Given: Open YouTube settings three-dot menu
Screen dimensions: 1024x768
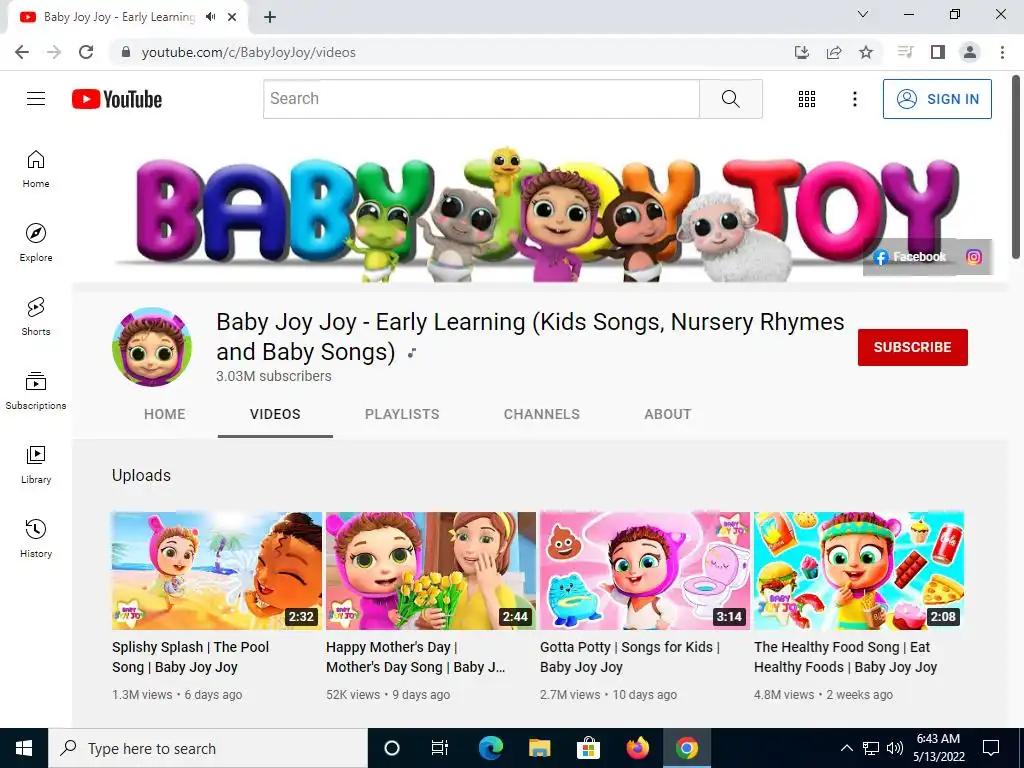Looking at the screenshot, I should point(855,99).
